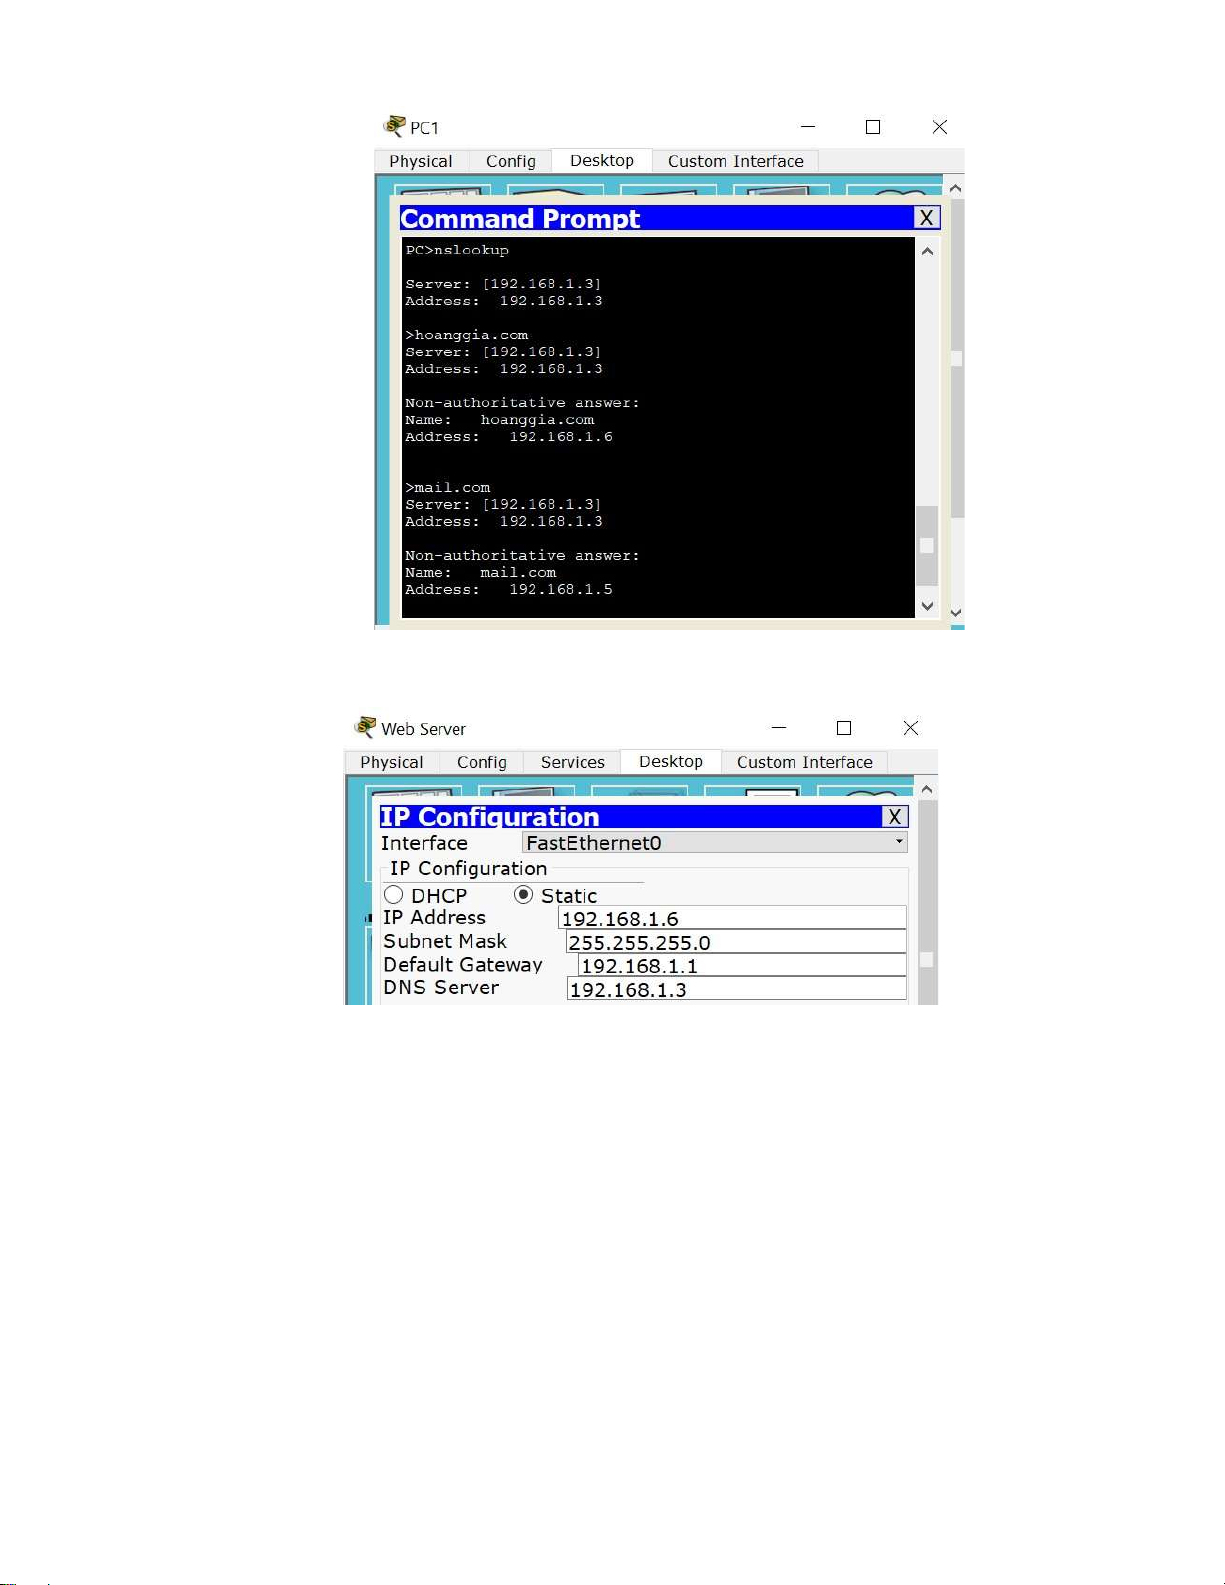Open Custom Interface tab in PC1
The width and height of the screenshot is (1225, 1585).
tap(735, 161)
